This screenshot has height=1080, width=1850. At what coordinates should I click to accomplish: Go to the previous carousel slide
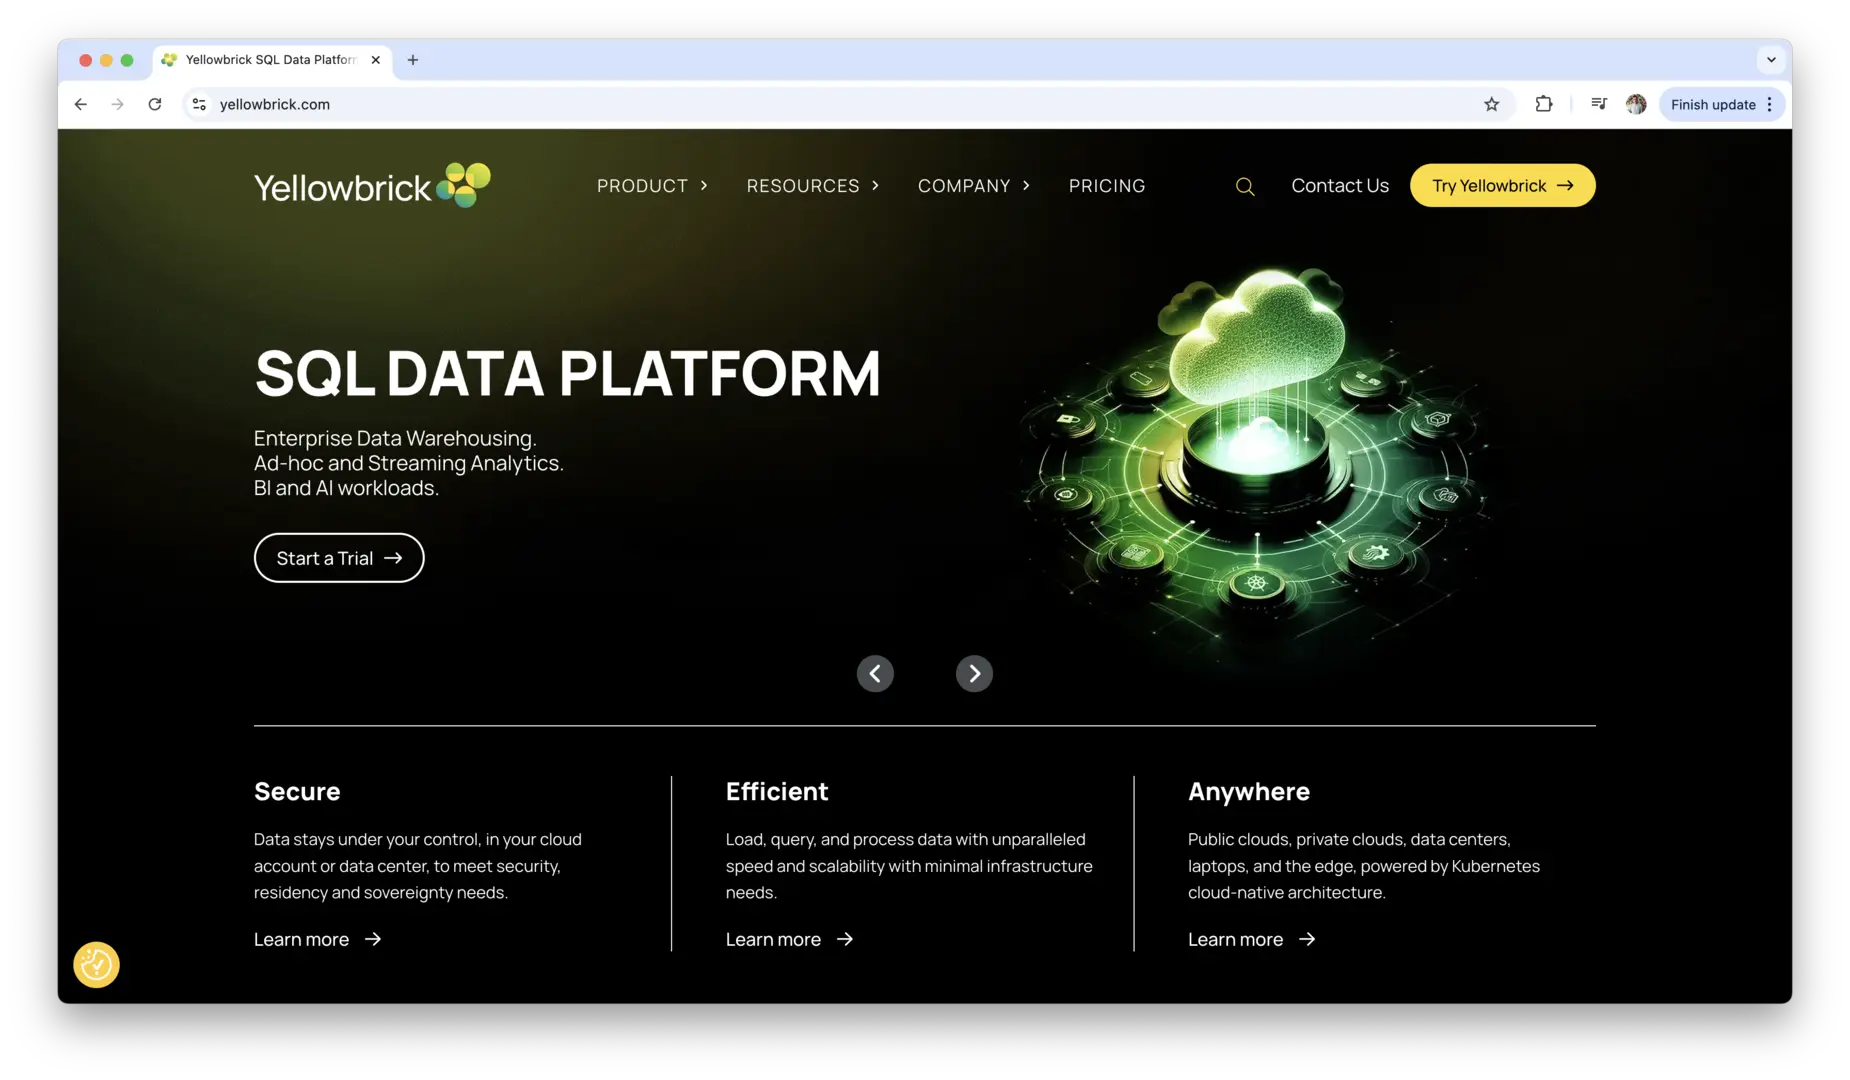(875, 673)
